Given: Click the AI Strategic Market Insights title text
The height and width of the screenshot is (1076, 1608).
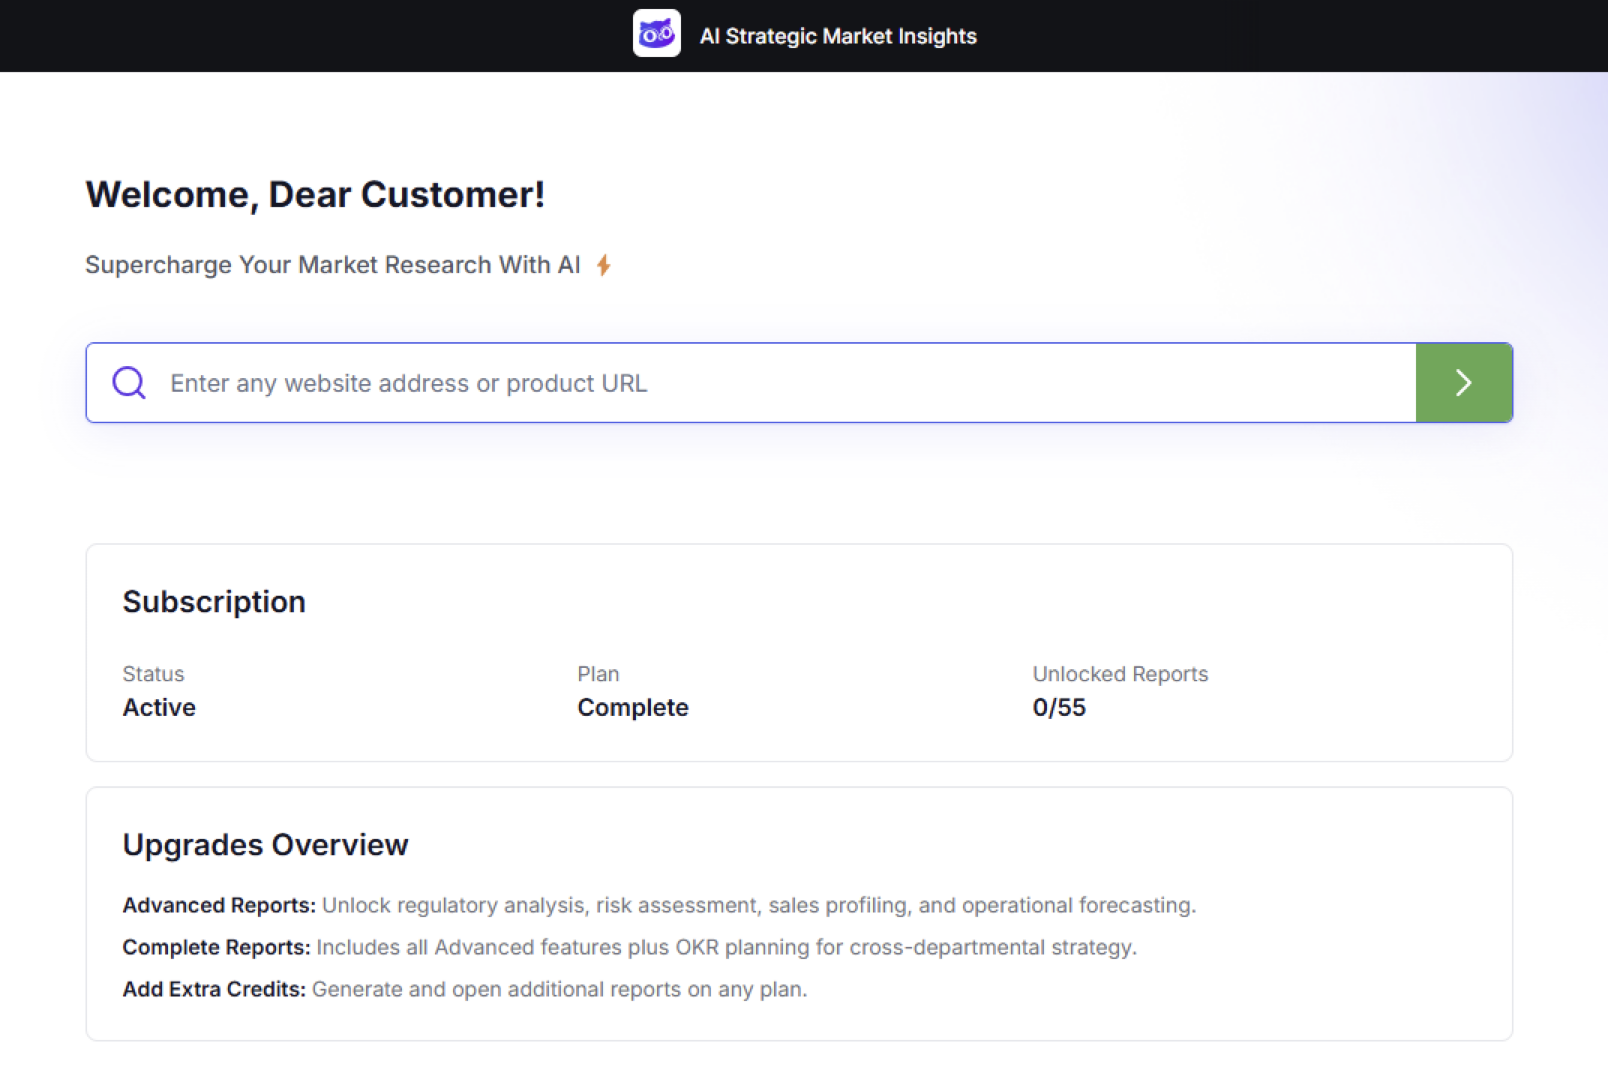Looking at the screenshot, I should tap(838, 35).
